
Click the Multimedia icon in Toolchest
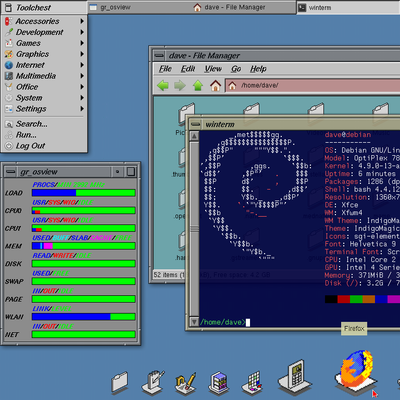9,76
